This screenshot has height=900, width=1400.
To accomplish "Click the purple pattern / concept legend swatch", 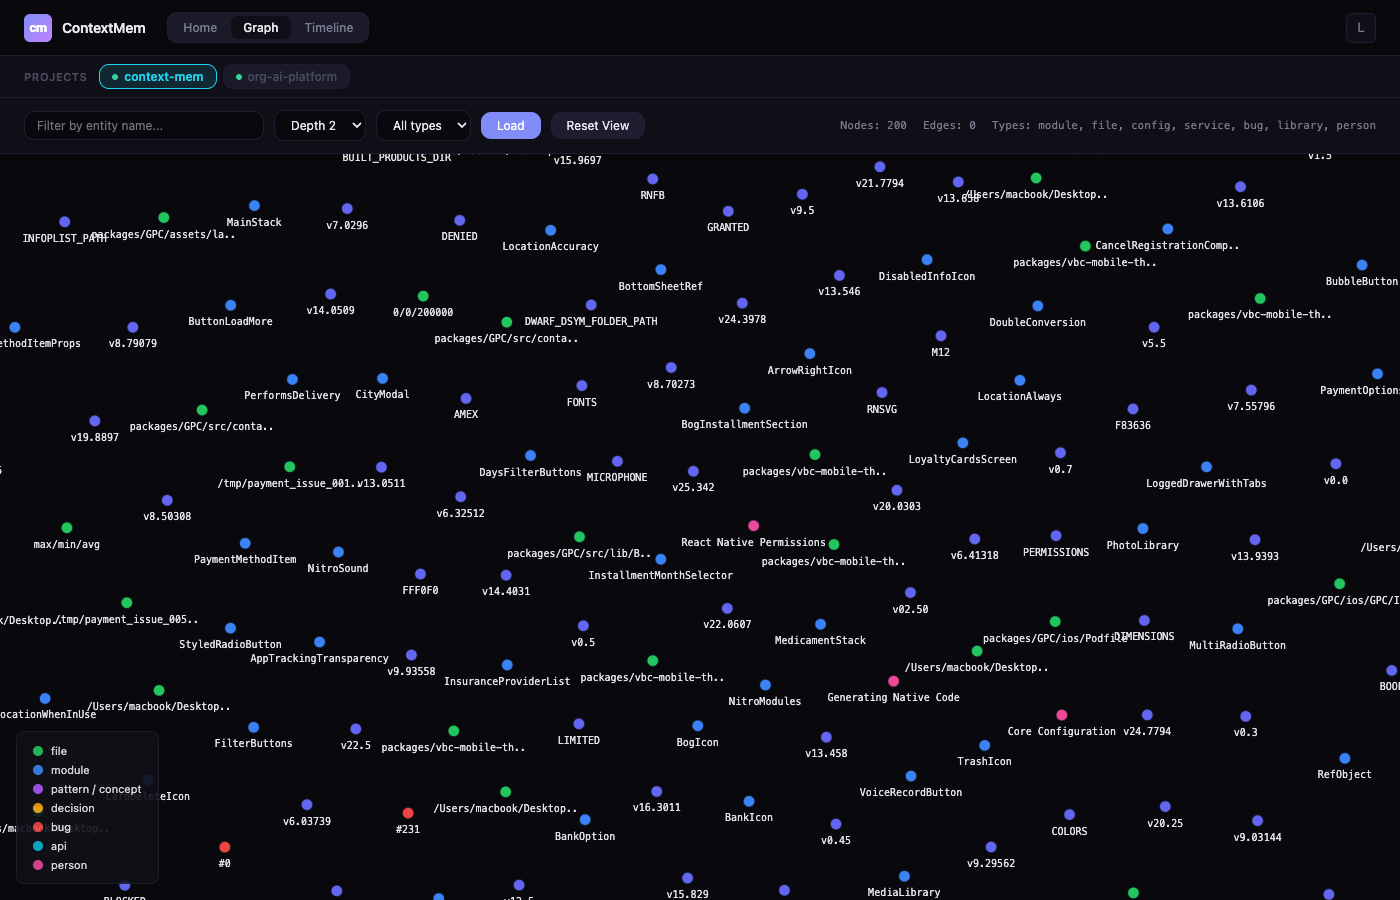I will [38, 789].
